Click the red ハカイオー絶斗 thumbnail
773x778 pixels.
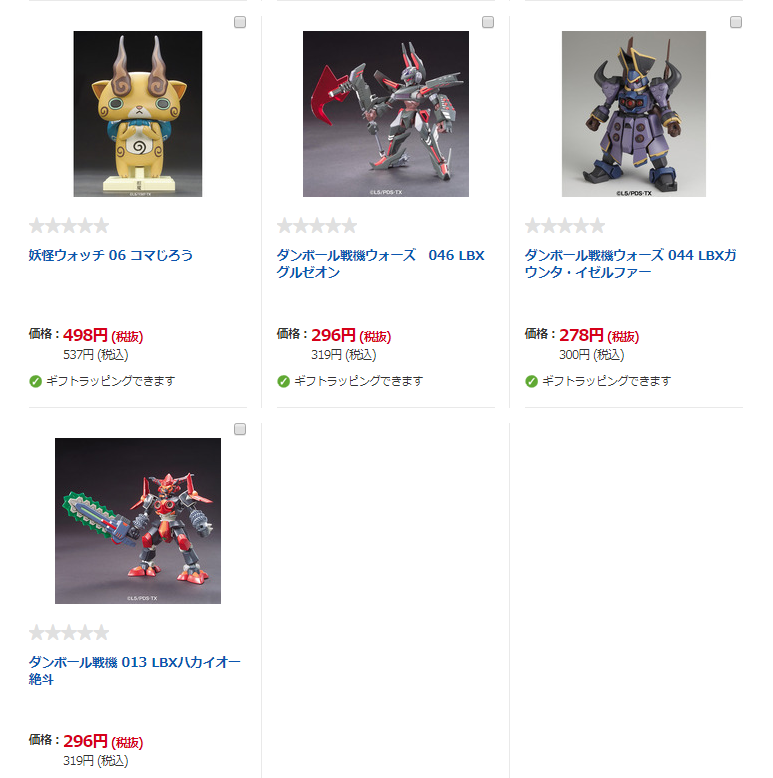point(138,521)
